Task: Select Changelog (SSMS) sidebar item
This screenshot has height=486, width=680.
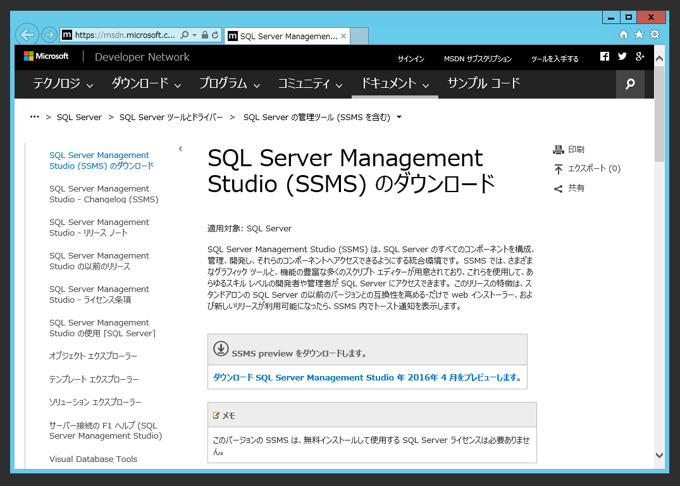Action: pyautogui.click(x=104, y=194)
